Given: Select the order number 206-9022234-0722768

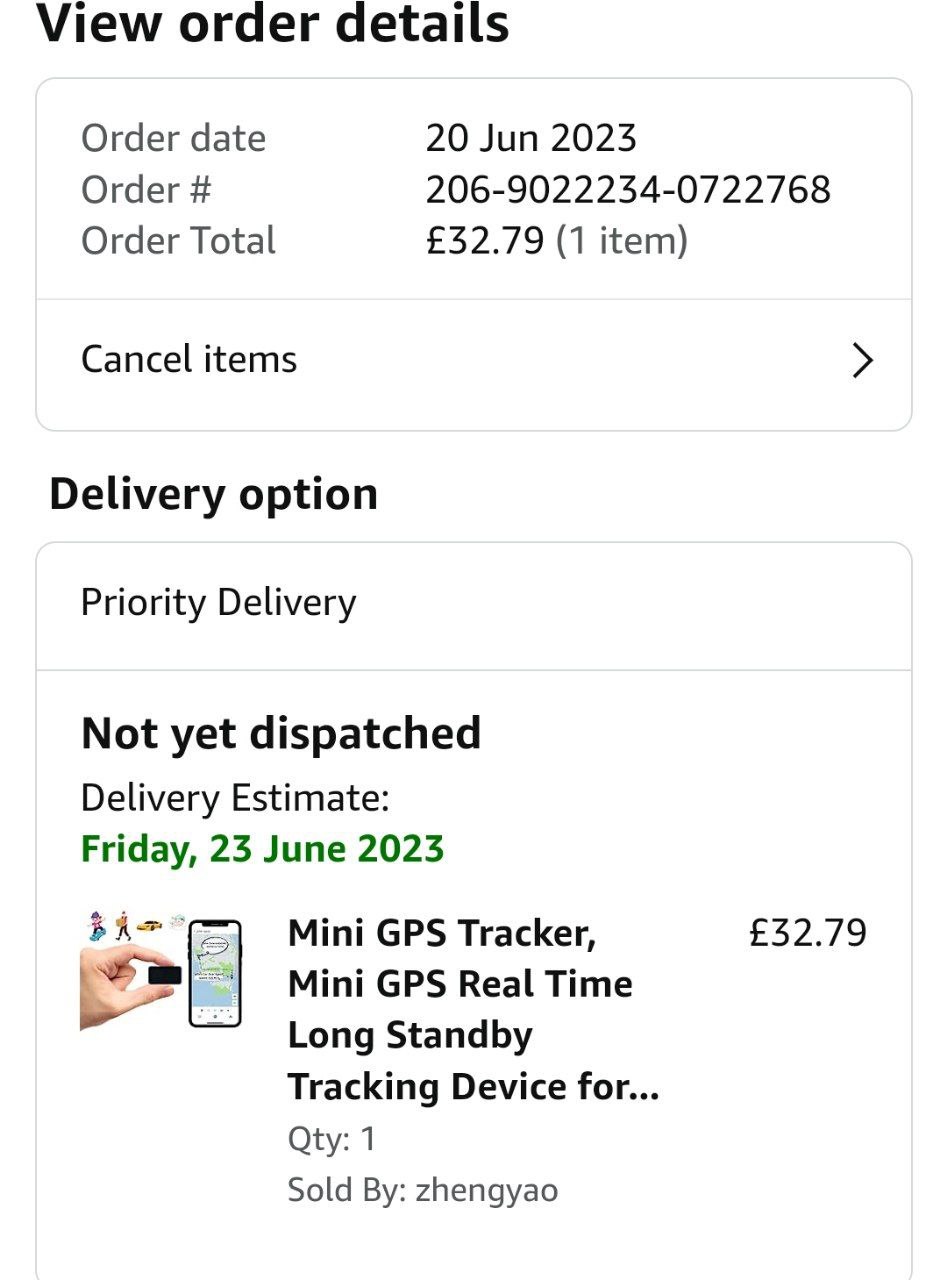Looking at the screenshot, I should click(x=628, y=189).
